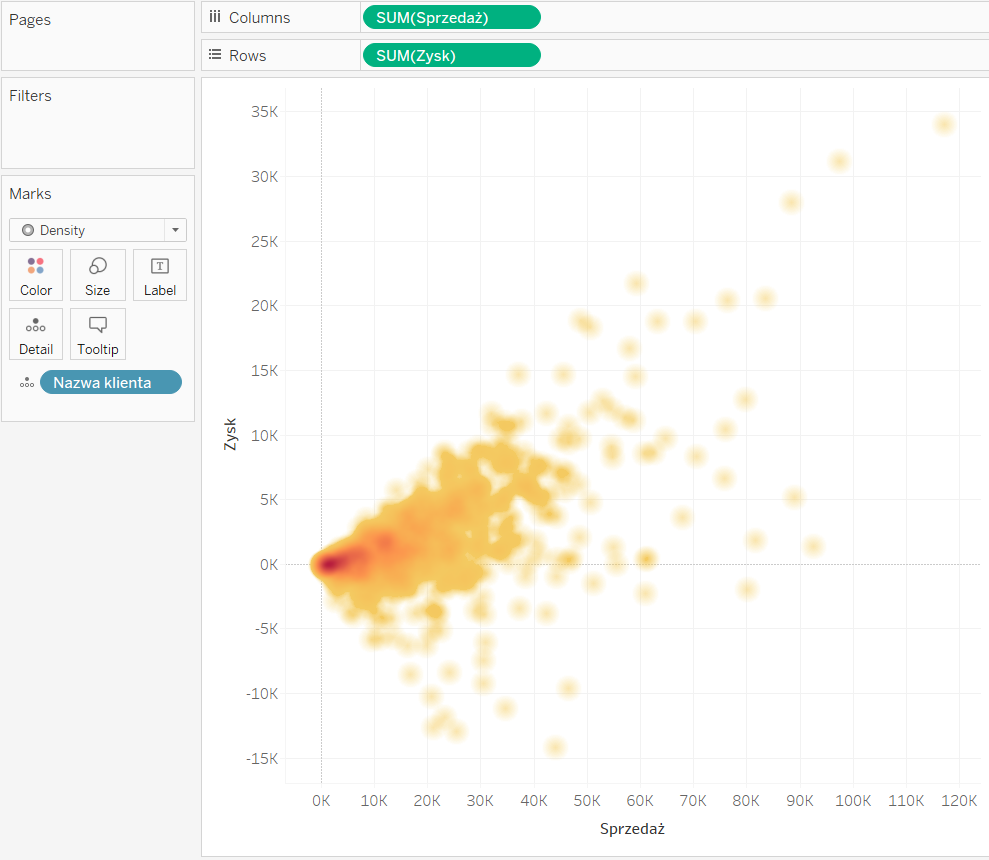Click the Pages shelf header
Image resolution: width=989 pixels, height=860 pixels.
coord(30,20)
